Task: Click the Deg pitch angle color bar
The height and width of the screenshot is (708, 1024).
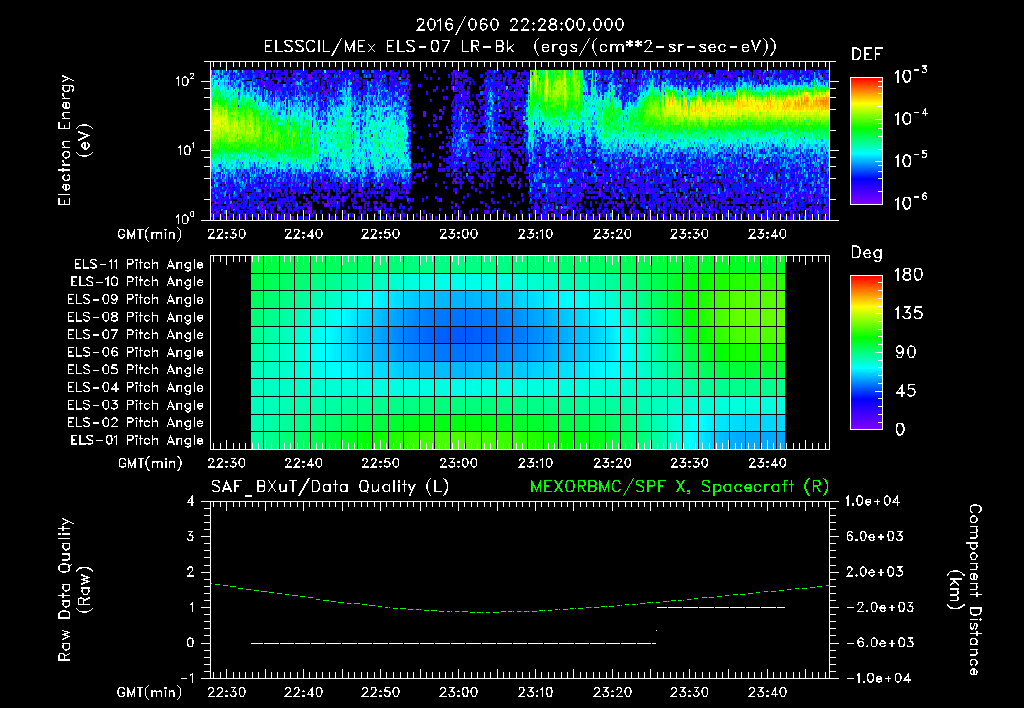Action: click(866, 352)
